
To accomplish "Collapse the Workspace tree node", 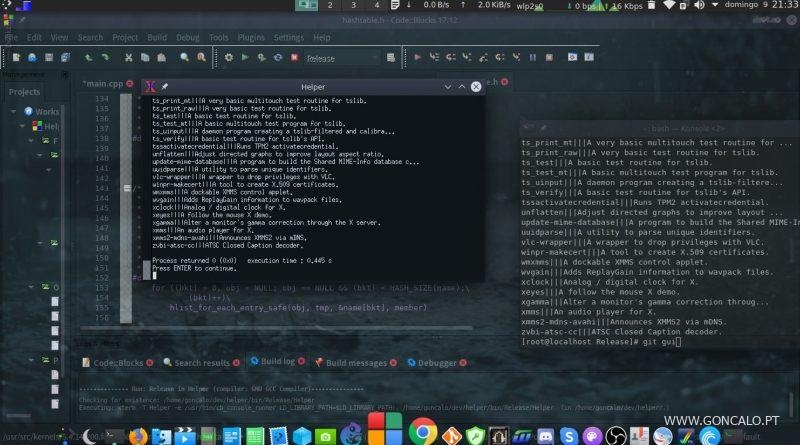I will (x=14, y=111).
